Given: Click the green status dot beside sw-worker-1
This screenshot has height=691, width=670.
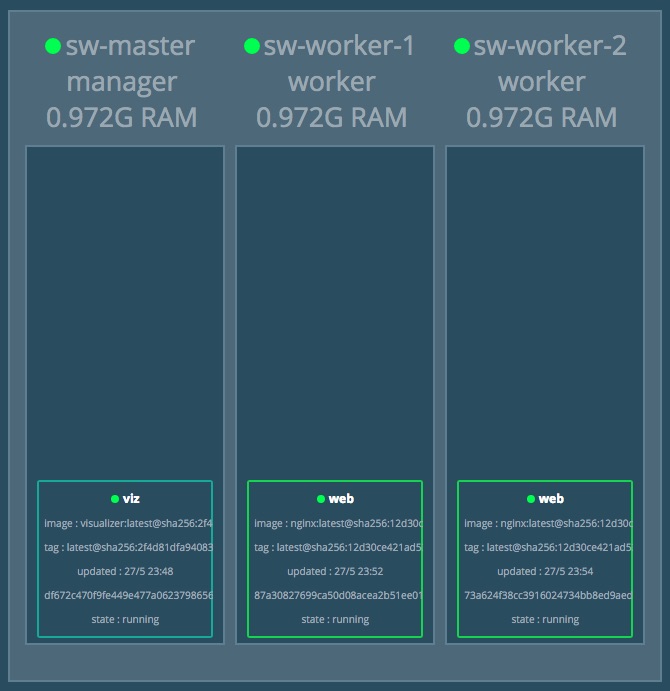Looking at the screenshot, I should coord(252,47).
